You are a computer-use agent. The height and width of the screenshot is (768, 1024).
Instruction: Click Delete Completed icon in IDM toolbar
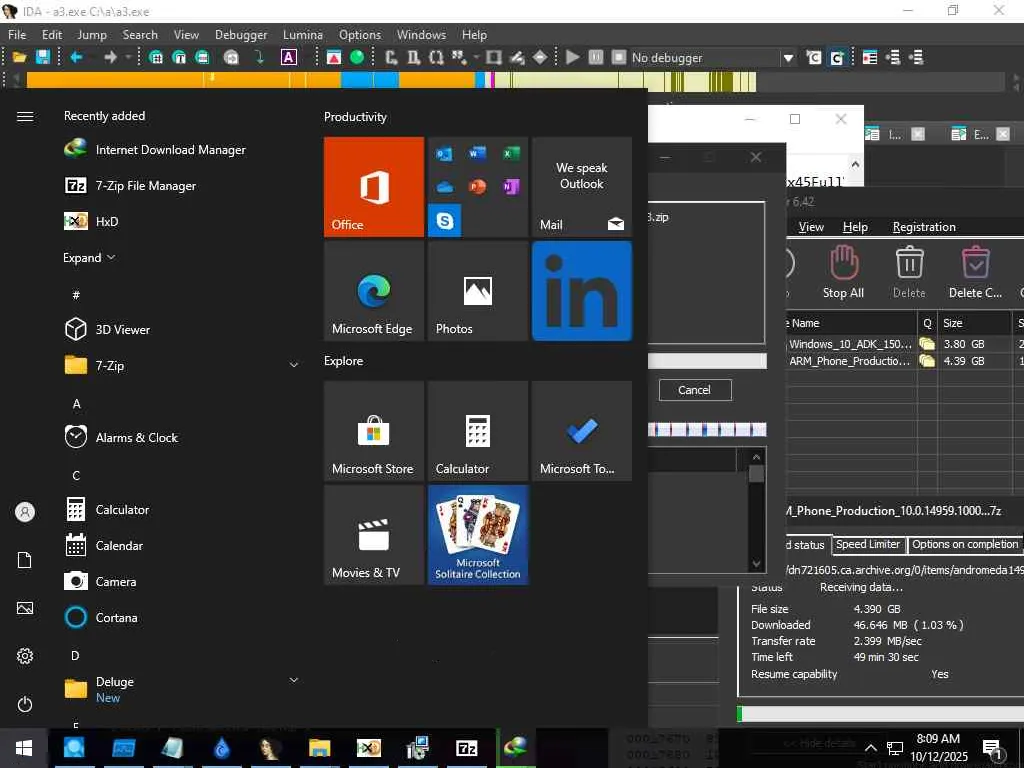[975, 272]
